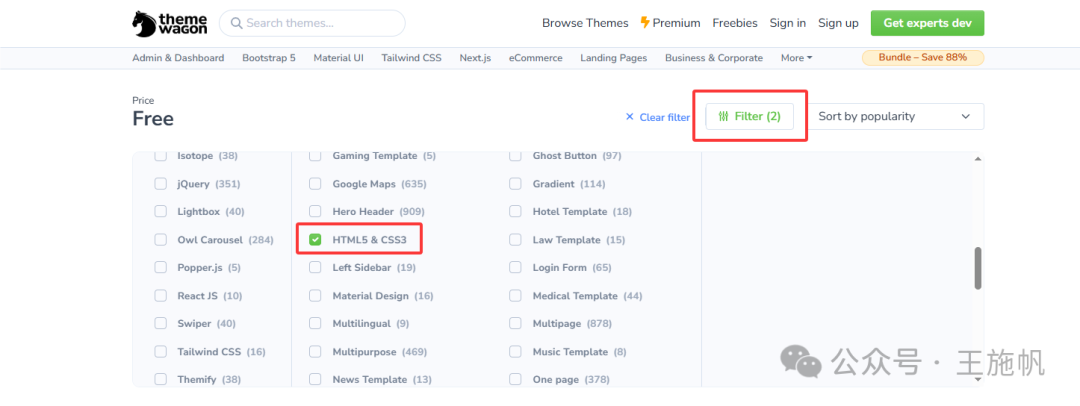Click the Premium lightning bolt icon
Image resolution: width=1080 pixels, height=406 pixels.
(x=645, y=23)
